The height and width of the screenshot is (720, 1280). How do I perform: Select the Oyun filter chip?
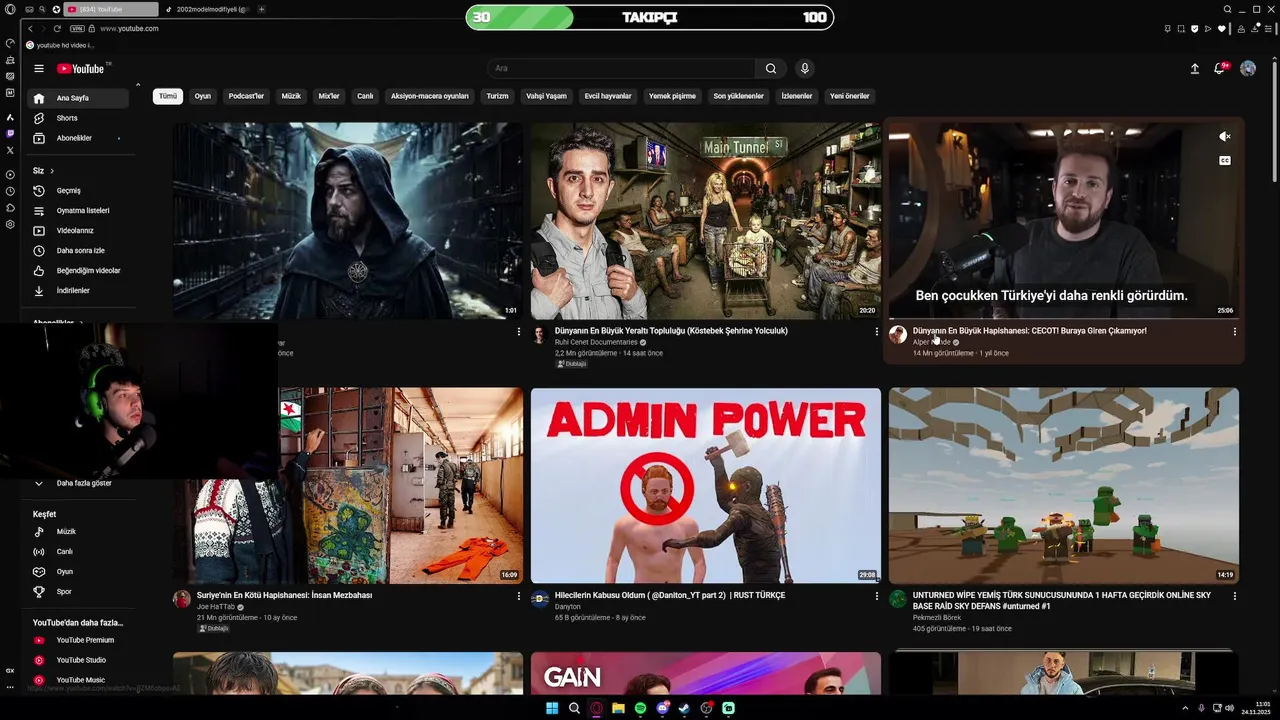point(203,96)
